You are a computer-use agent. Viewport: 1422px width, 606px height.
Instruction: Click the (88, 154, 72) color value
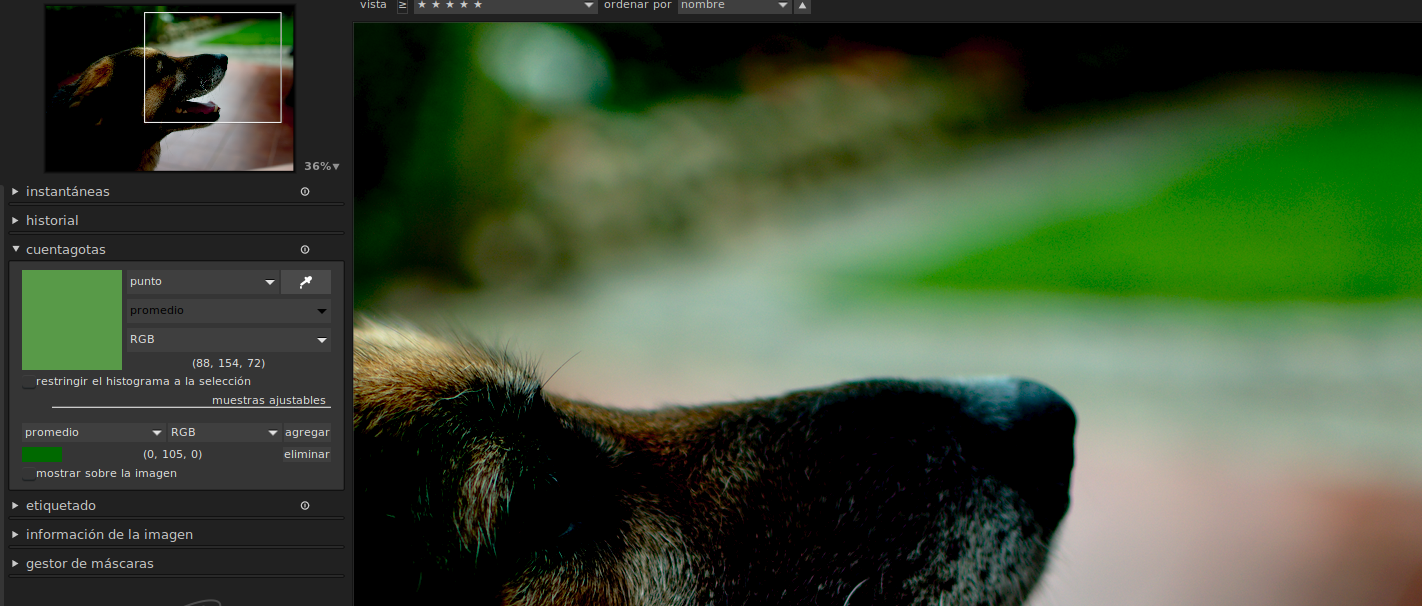point(228,363)
